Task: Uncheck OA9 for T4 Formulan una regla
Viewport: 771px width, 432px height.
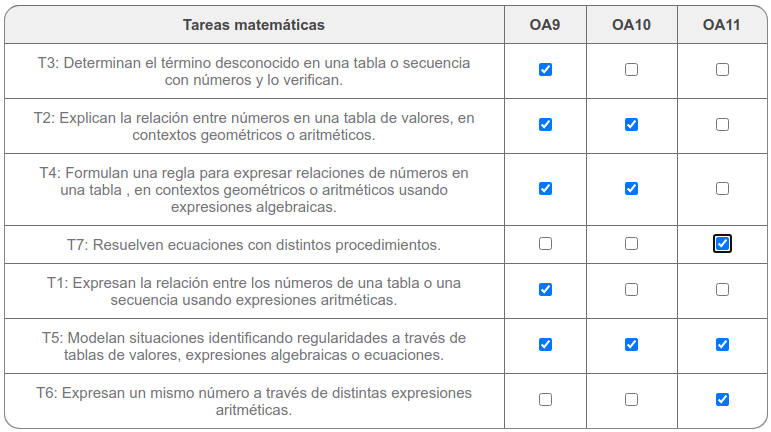Action: 545,189
